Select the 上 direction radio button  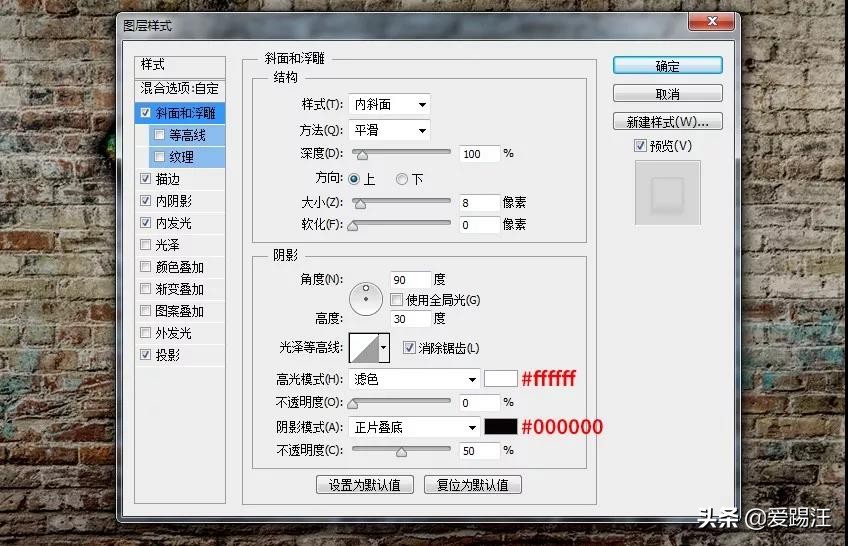(x=354, y=179)
